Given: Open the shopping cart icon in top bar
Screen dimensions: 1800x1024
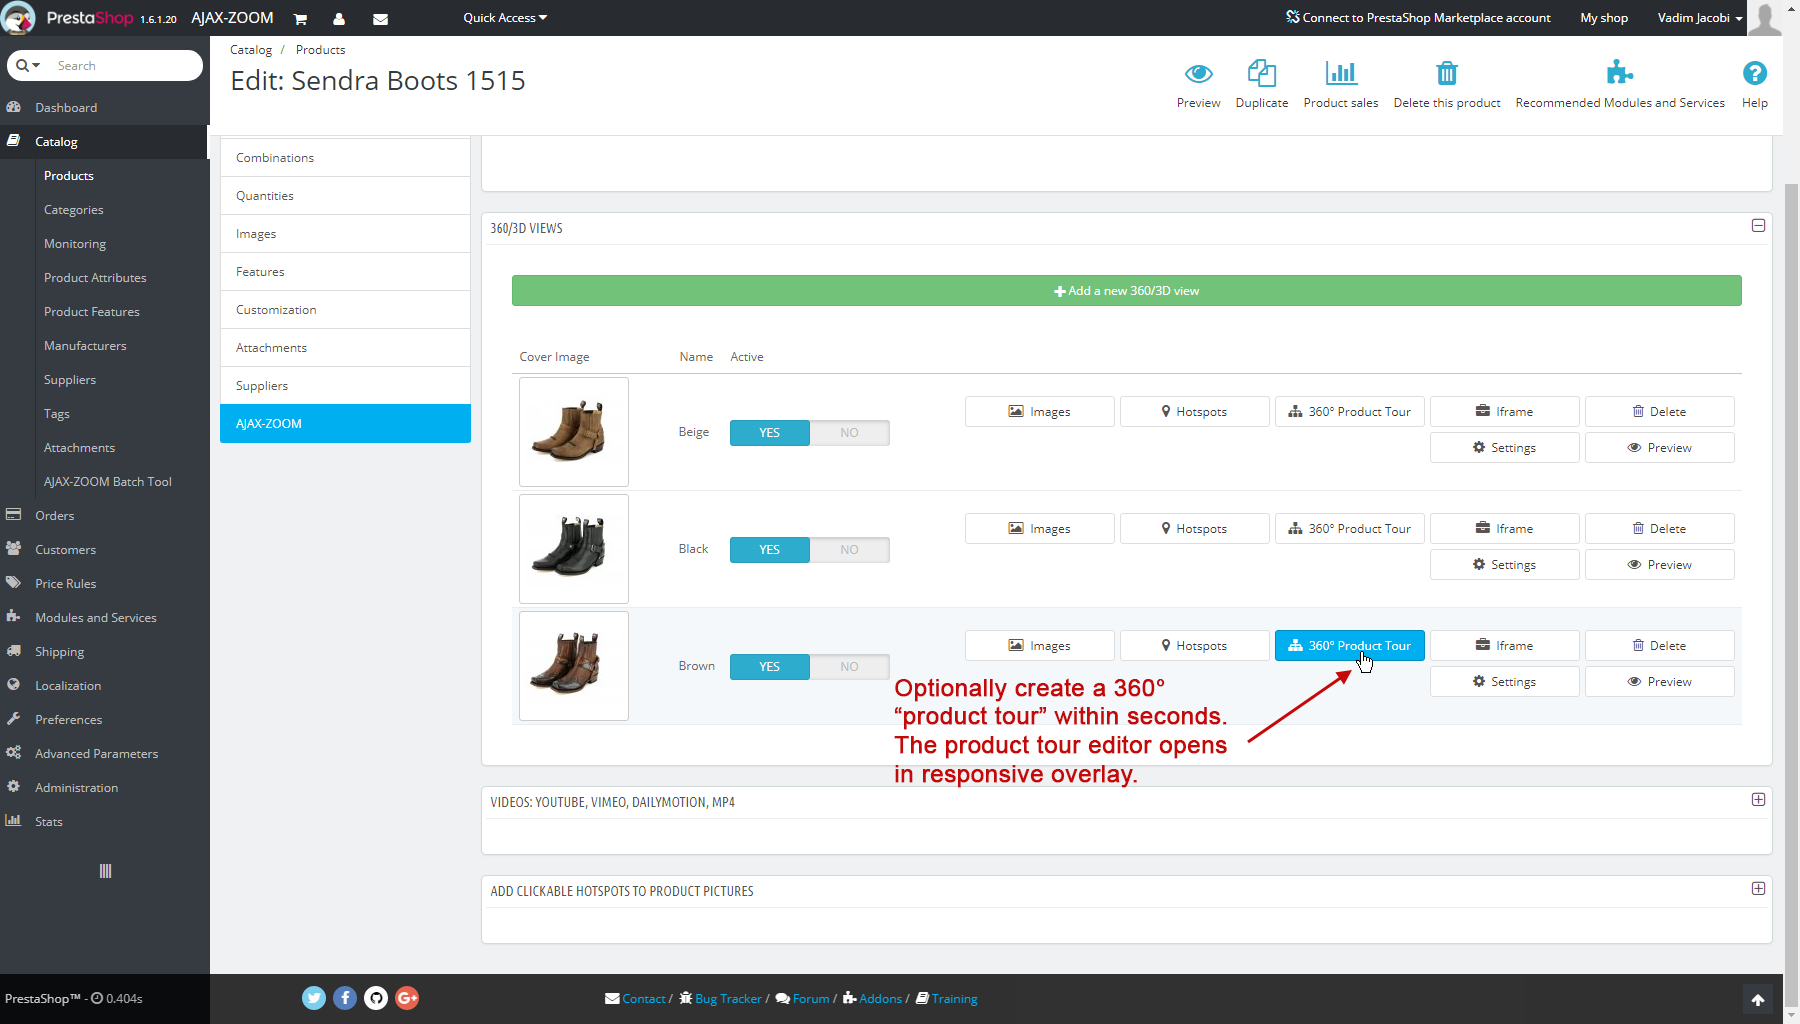Looking at the screenshot, I should click(300, 19).
